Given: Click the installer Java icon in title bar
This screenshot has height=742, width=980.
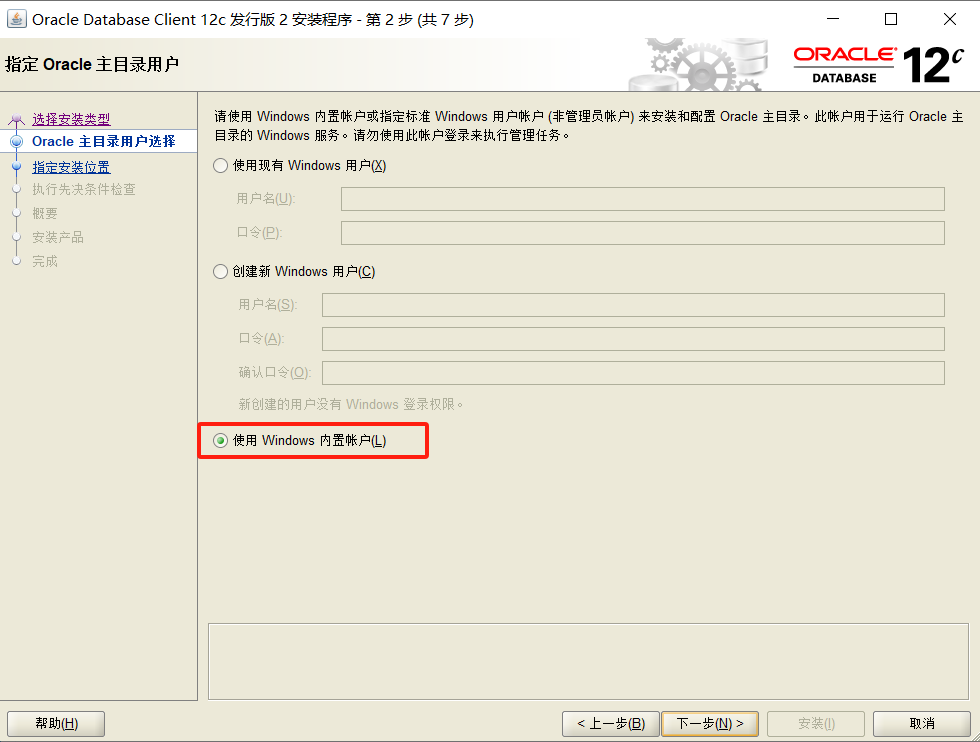Looking at the screenshot, I should tap(16, 19).
